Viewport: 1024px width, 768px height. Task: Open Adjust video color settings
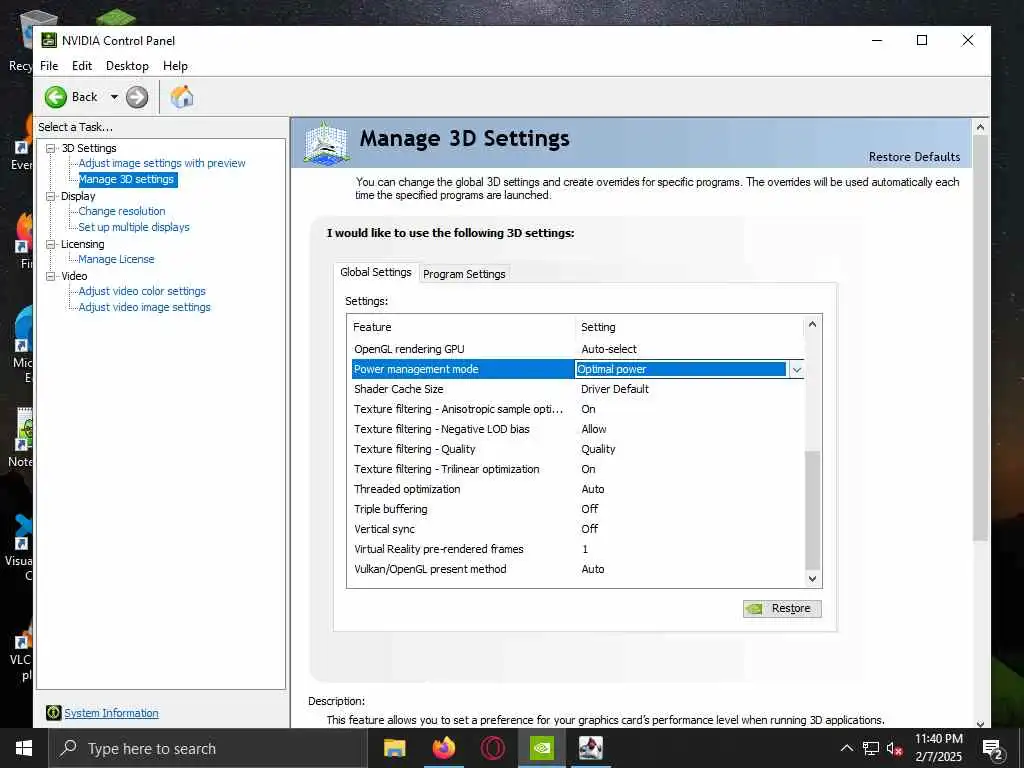point(142,291)
